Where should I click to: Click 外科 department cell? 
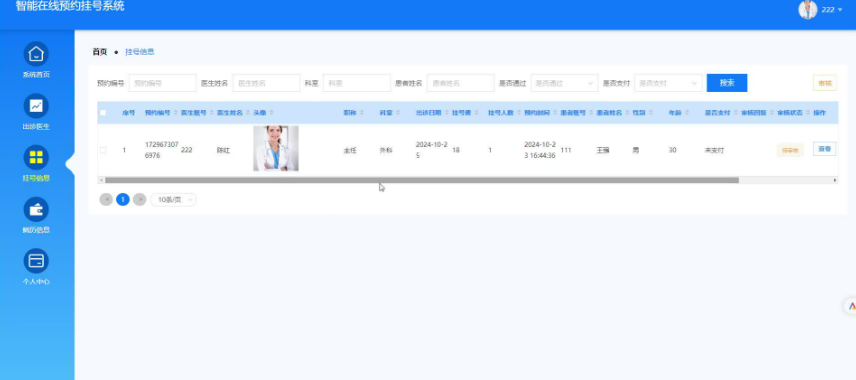(x=386, y=150)
